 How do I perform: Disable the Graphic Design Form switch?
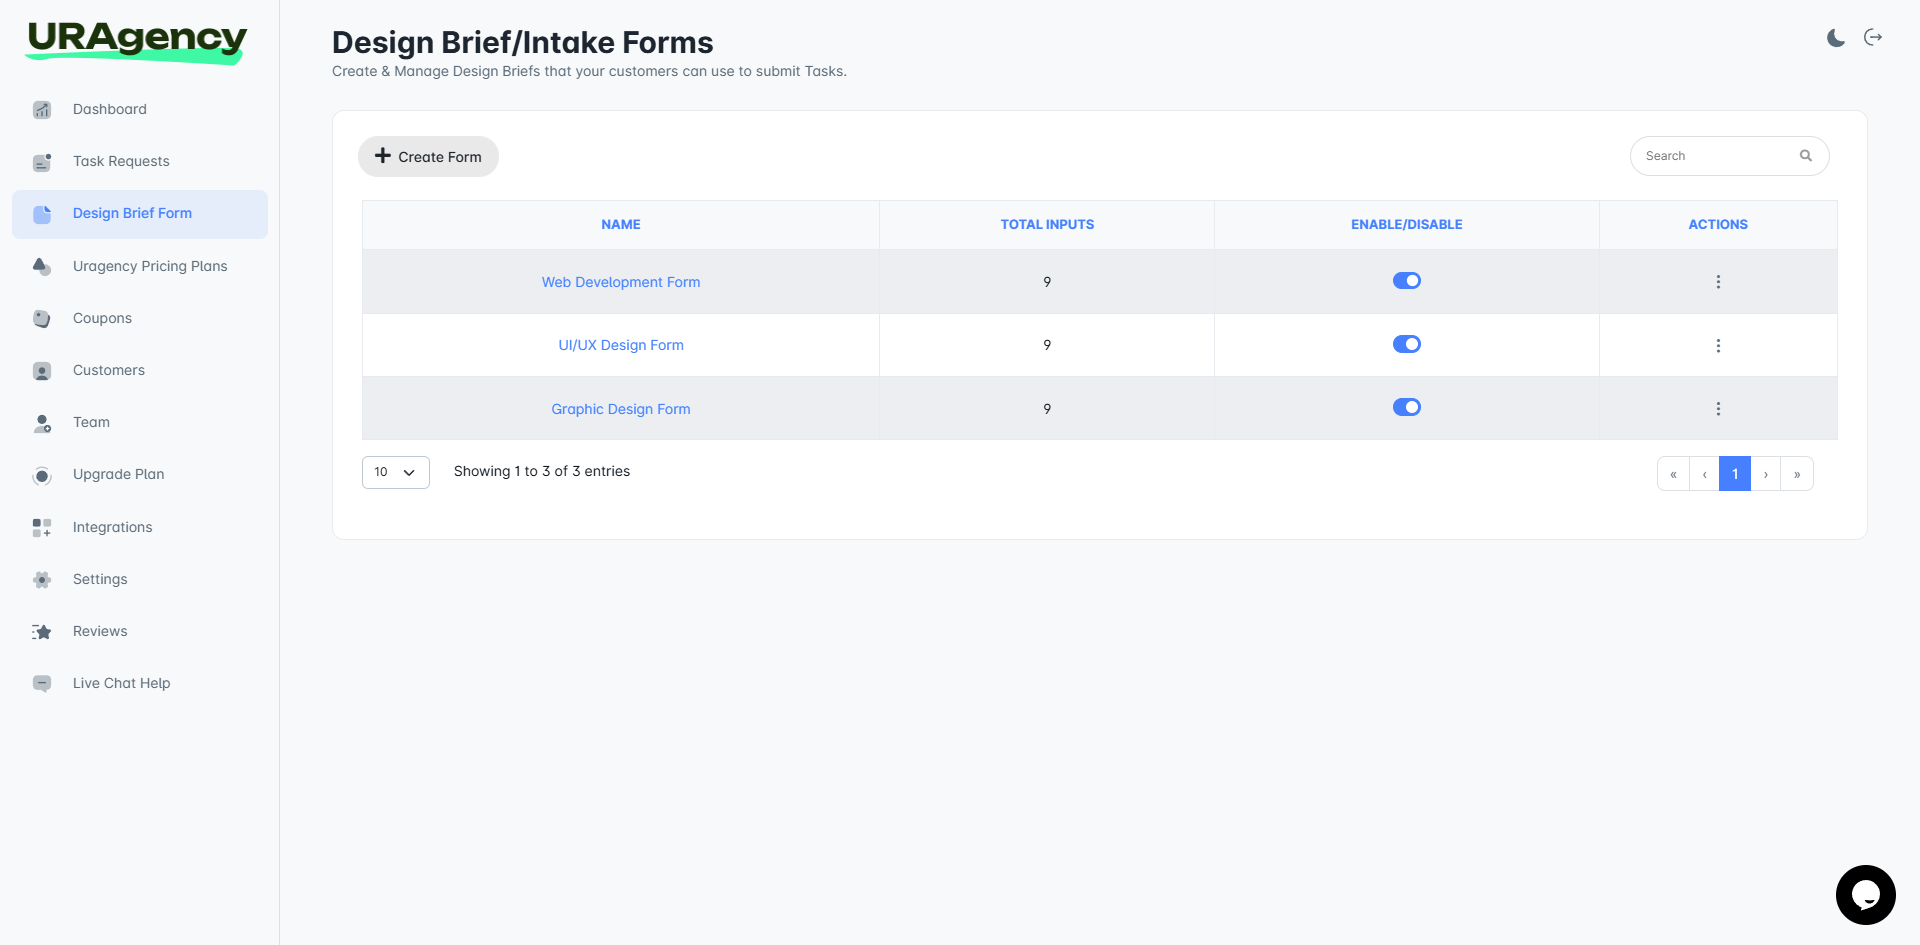coord(1406,407)
